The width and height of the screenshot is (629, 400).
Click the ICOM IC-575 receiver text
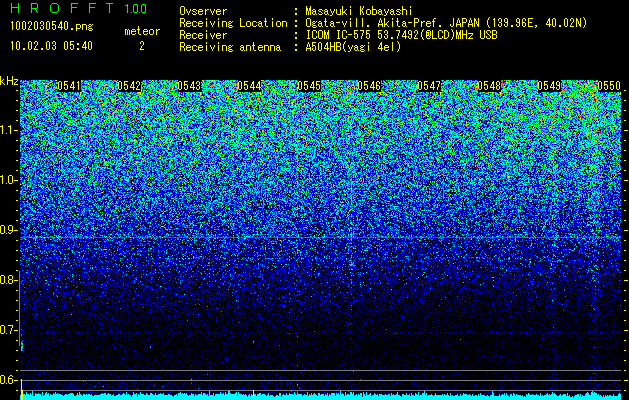401,35
